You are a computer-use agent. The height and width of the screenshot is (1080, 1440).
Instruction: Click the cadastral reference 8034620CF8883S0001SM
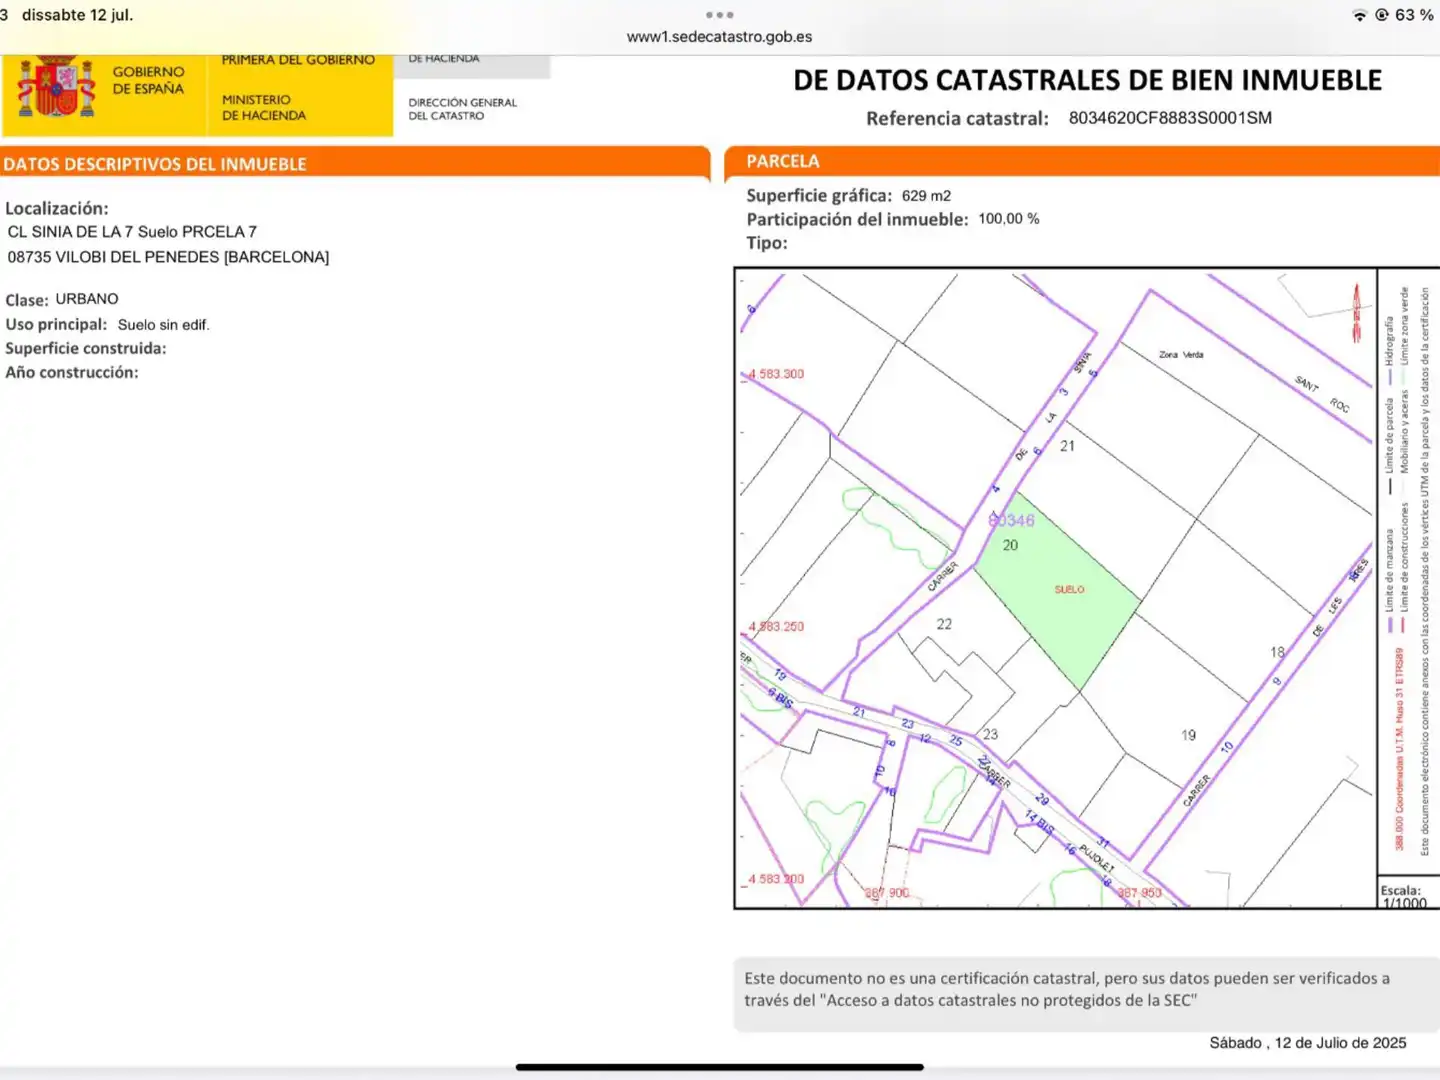click(1170, 118)
